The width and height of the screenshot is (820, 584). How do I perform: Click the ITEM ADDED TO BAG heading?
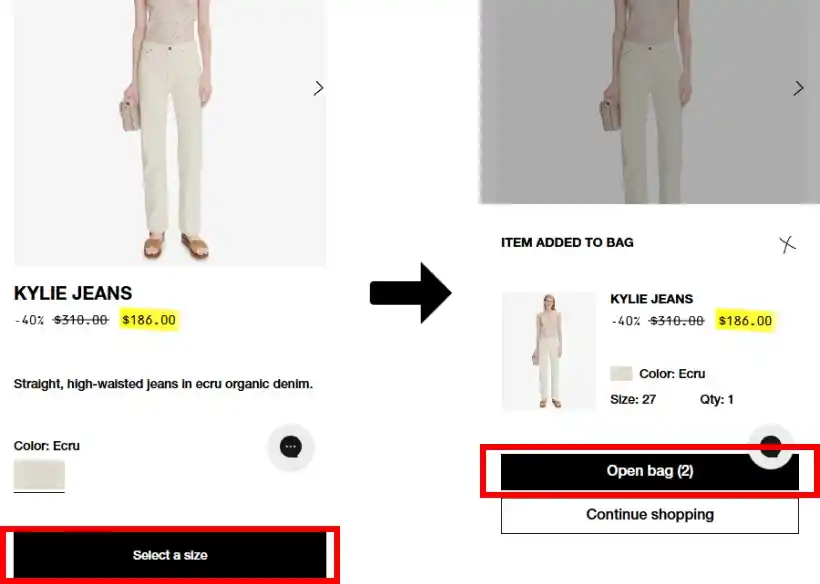(x=567, y=243)
